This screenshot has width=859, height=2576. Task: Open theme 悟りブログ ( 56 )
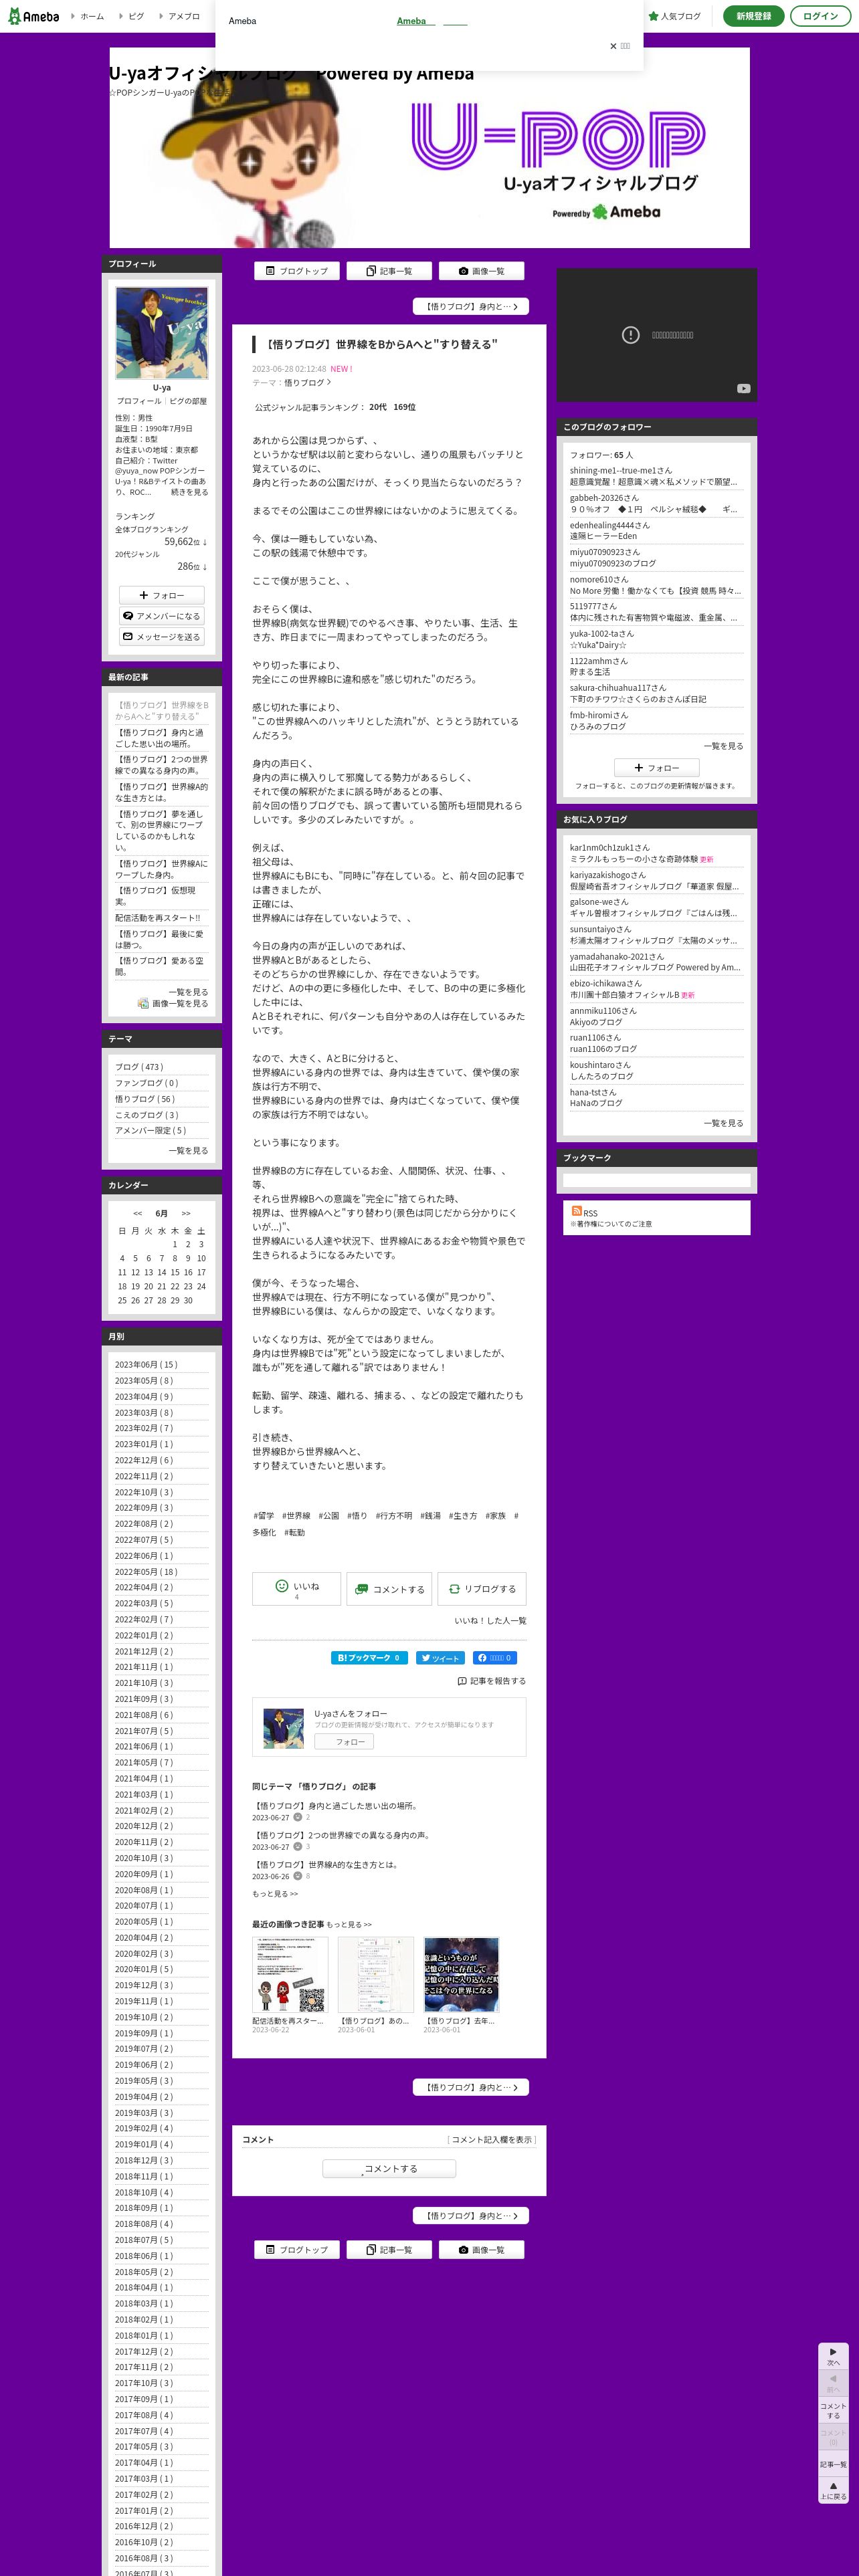pos(145,1099)
